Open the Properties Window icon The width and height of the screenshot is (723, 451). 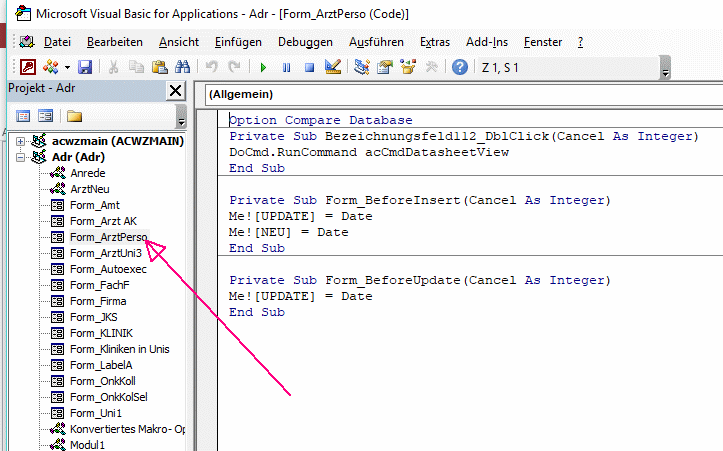point(385,67)
